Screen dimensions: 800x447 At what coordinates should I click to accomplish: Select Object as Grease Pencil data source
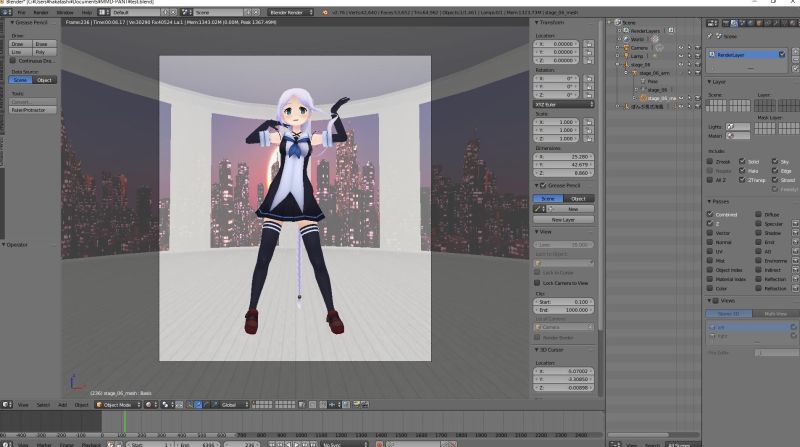click(44, 80)
